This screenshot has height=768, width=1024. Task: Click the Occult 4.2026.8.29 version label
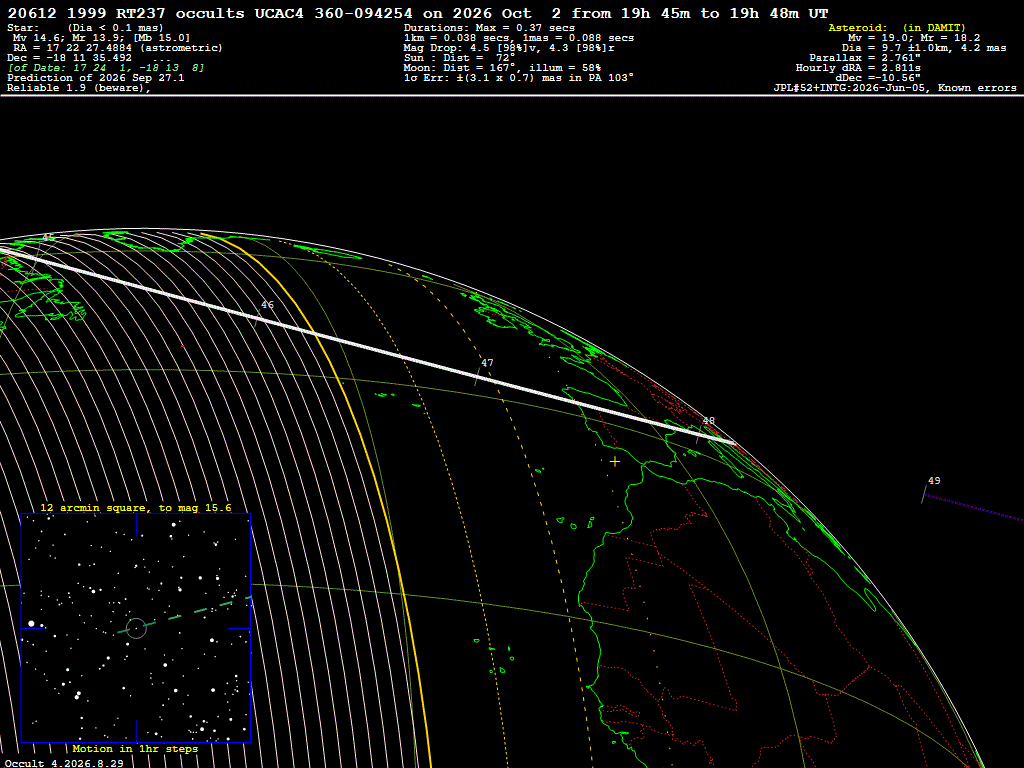pos(64,763)
